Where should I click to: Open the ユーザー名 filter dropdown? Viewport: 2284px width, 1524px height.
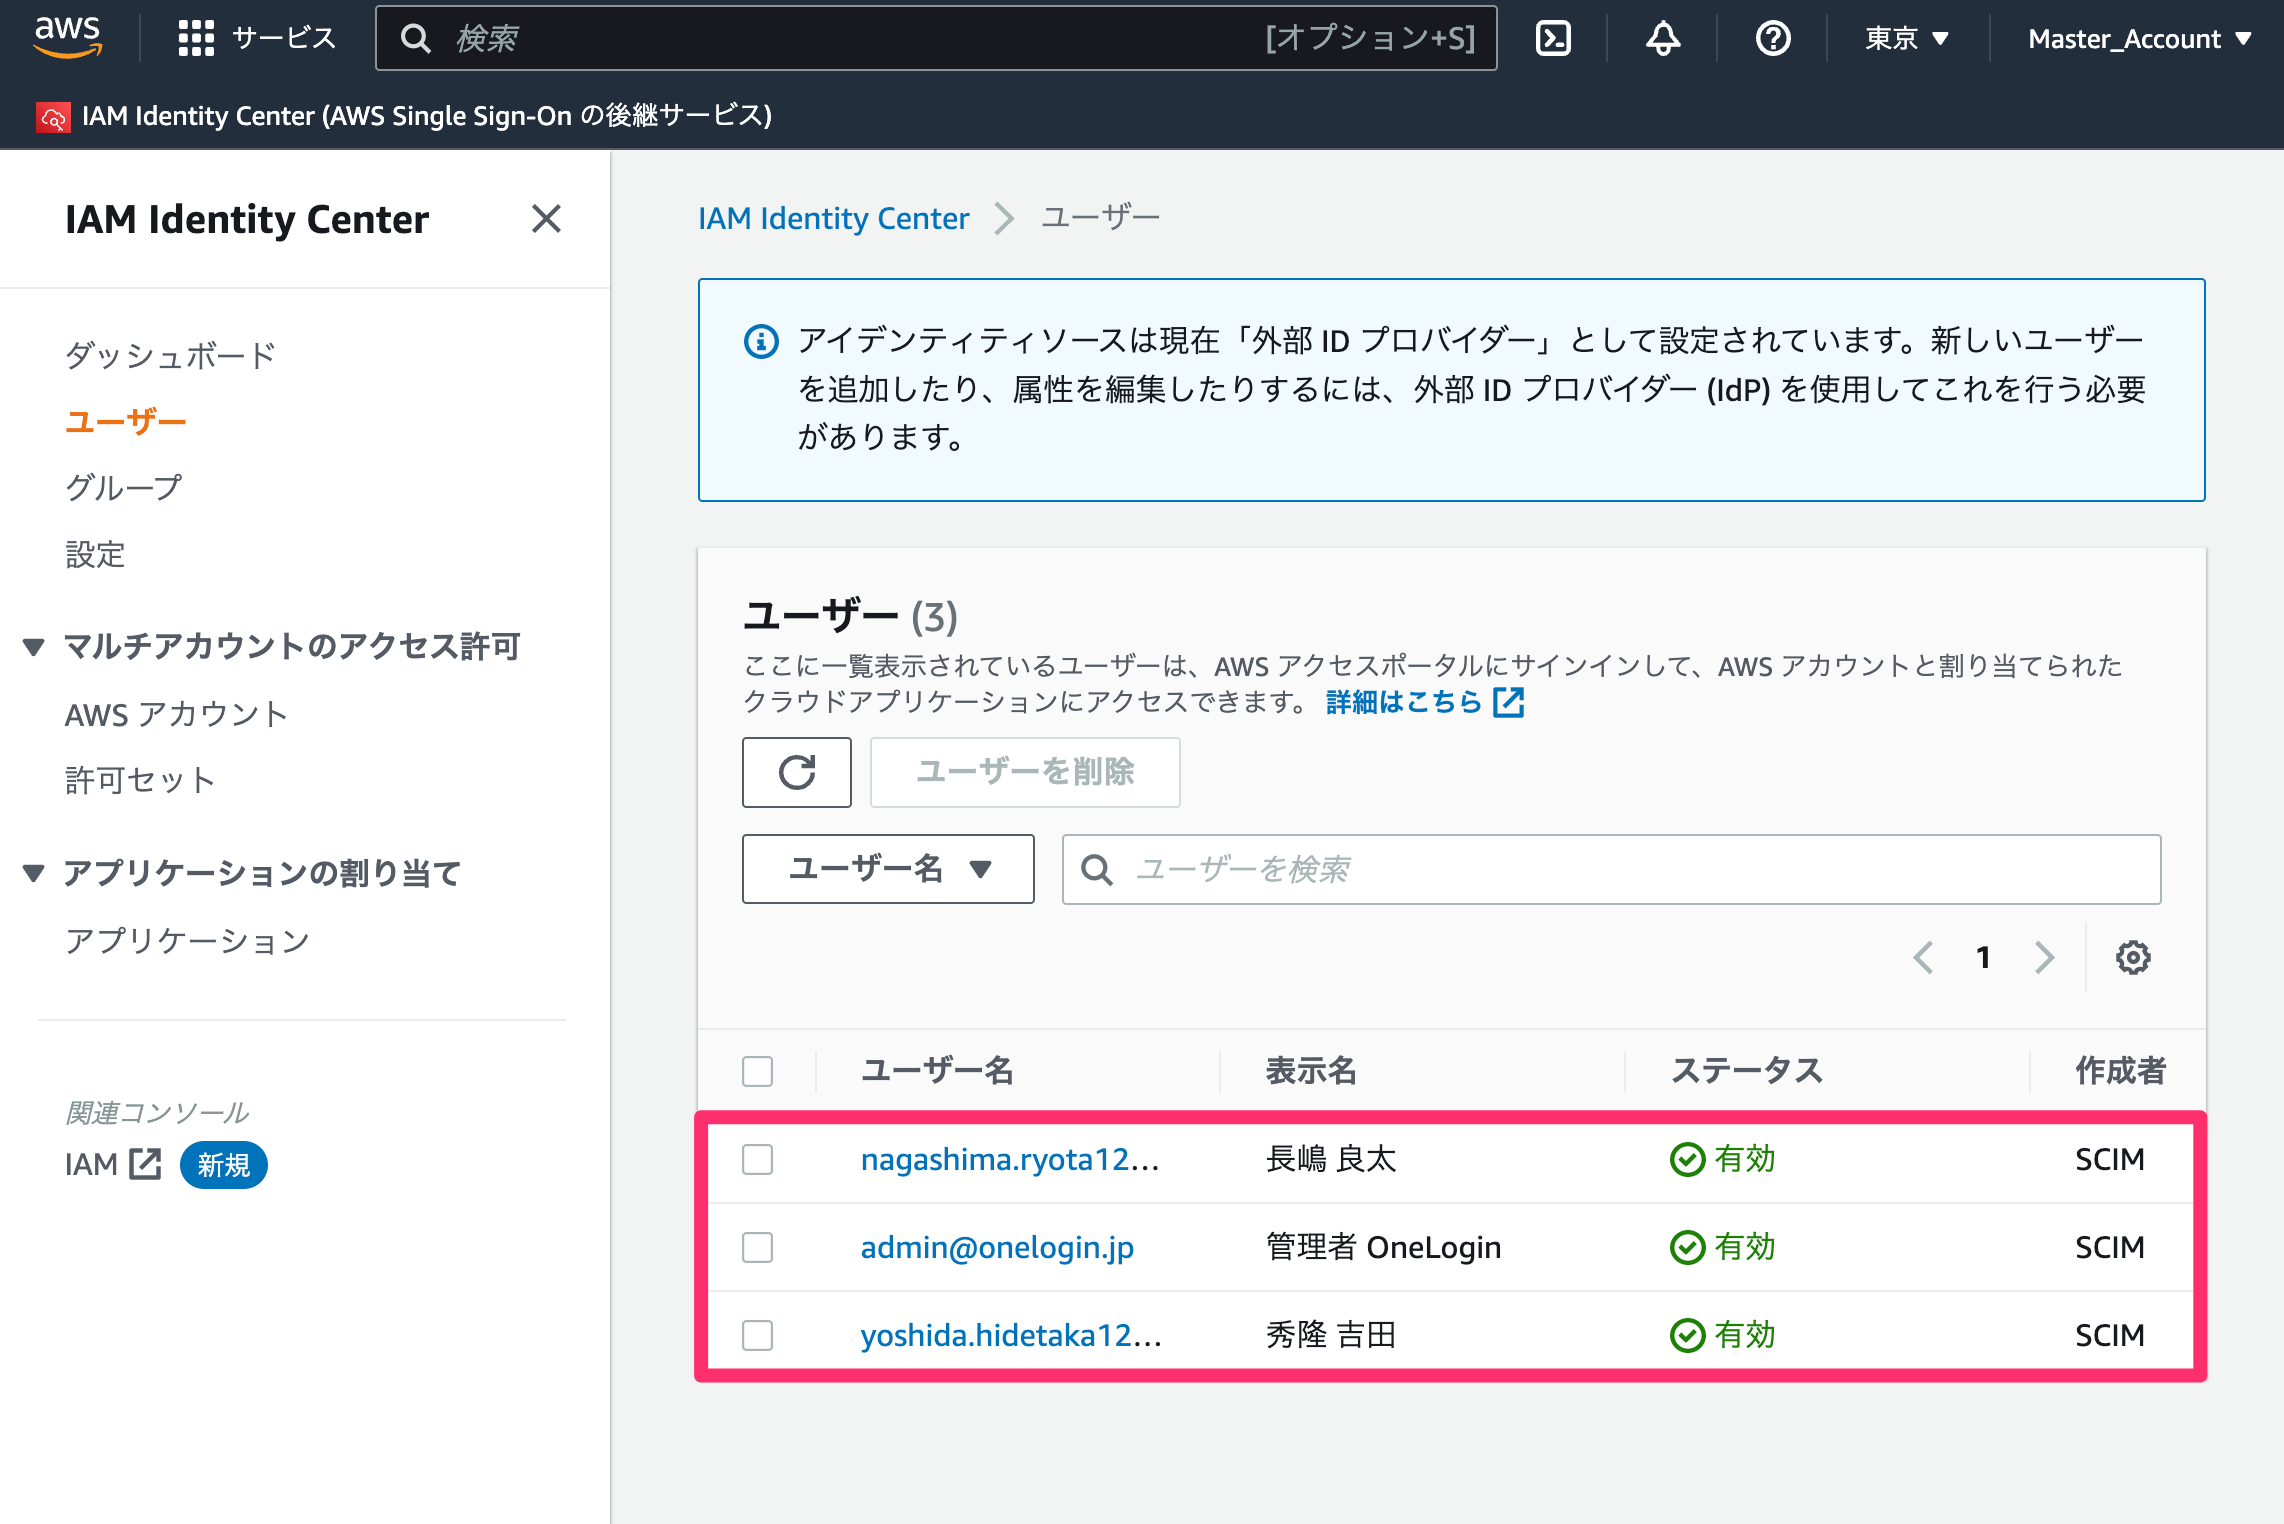click(888, 869)
